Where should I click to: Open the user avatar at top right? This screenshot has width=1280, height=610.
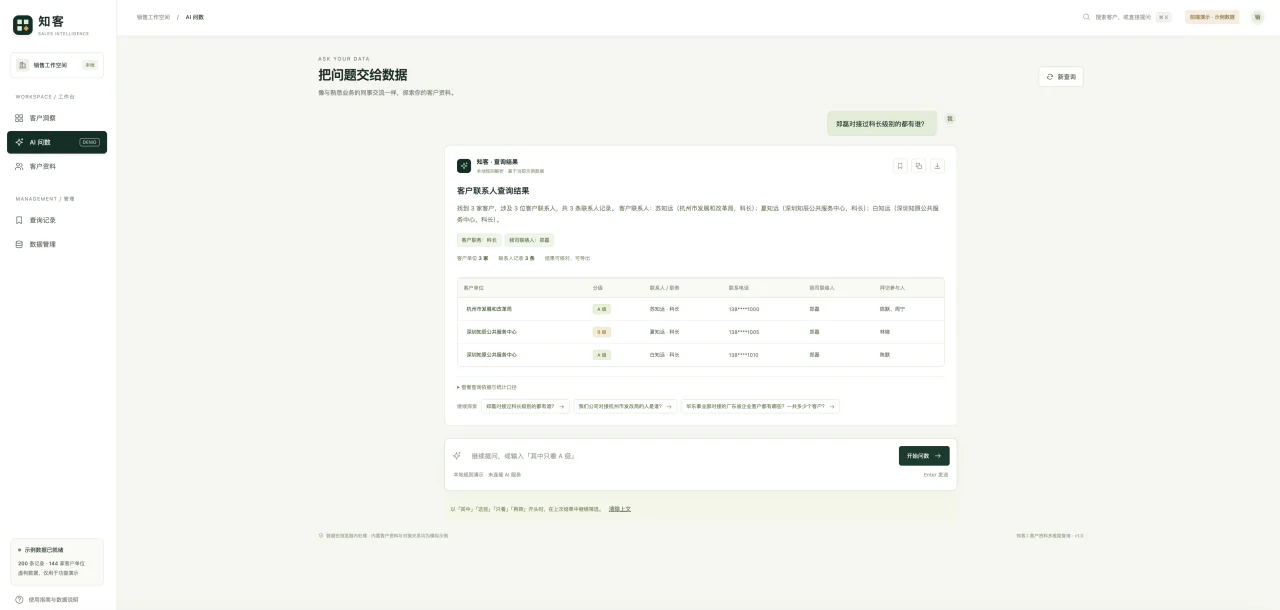1257,17
